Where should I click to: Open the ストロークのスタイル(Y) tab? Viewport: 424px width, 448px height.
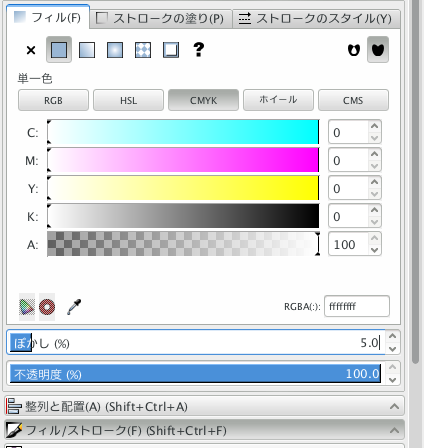[x=316, y=19]
